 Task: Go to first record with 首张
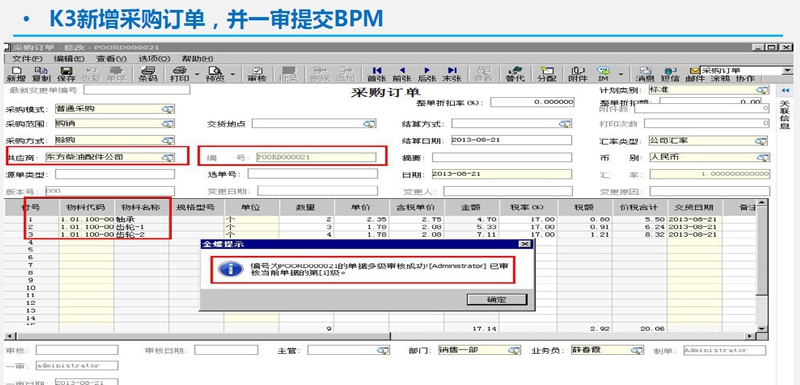[377, 74]
